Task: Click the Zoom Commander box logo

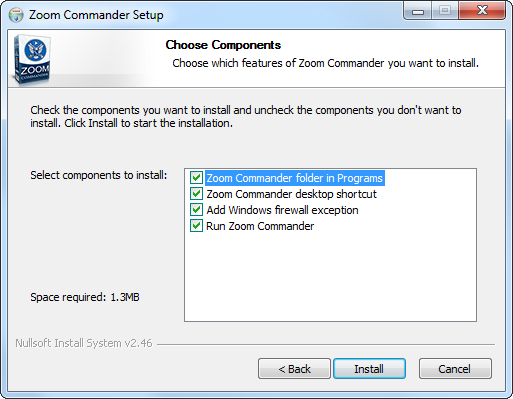Action: pyautogui.click(x=32, y=59)
